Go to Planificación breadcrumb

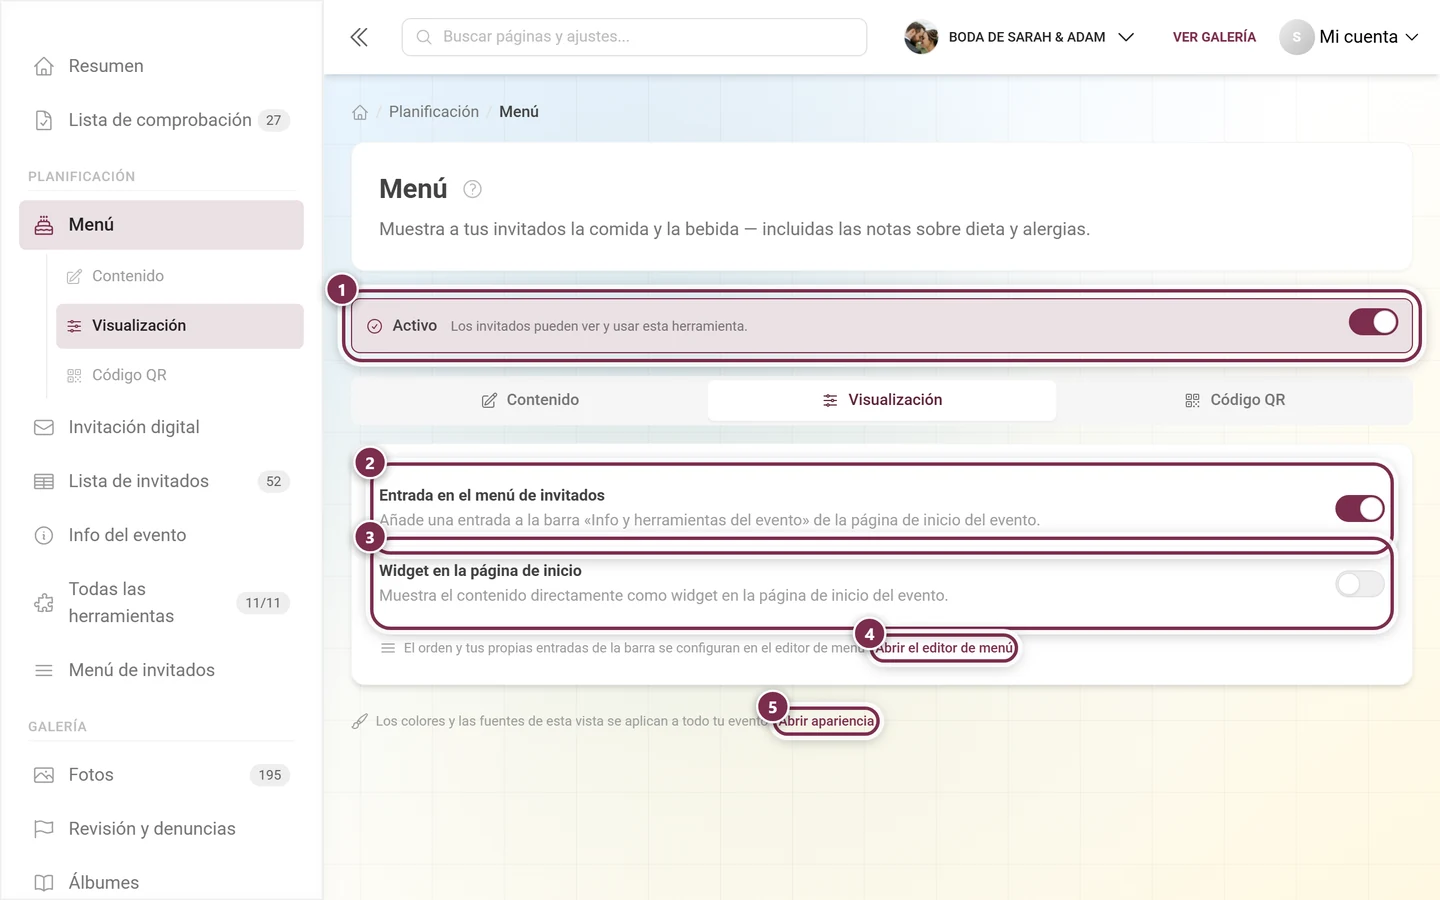434,112
